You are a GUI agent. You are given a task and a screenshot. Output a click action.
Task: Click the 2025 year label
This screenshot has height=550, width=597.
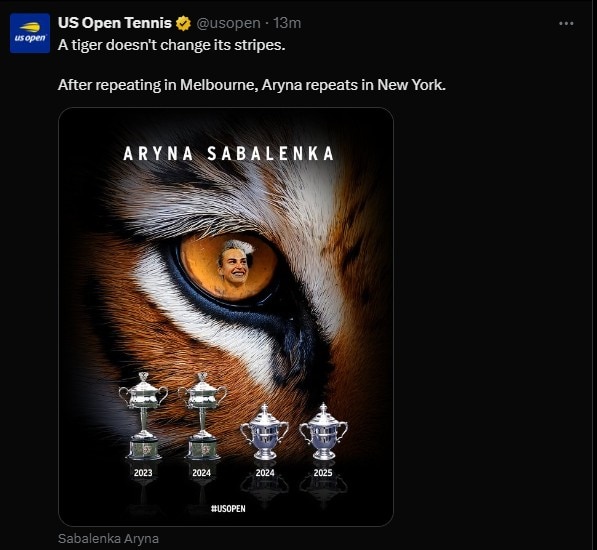coord(323,473)
